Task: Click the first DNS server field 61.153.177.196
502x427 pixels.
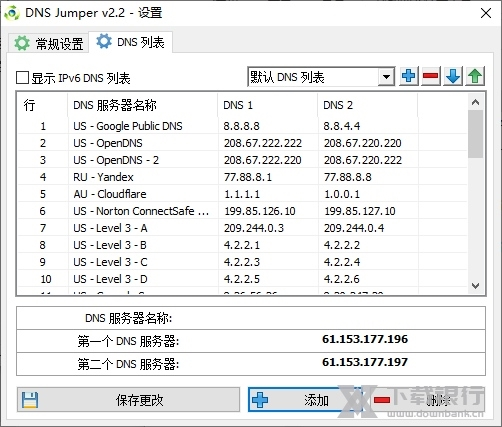Action: click(365, 339)
